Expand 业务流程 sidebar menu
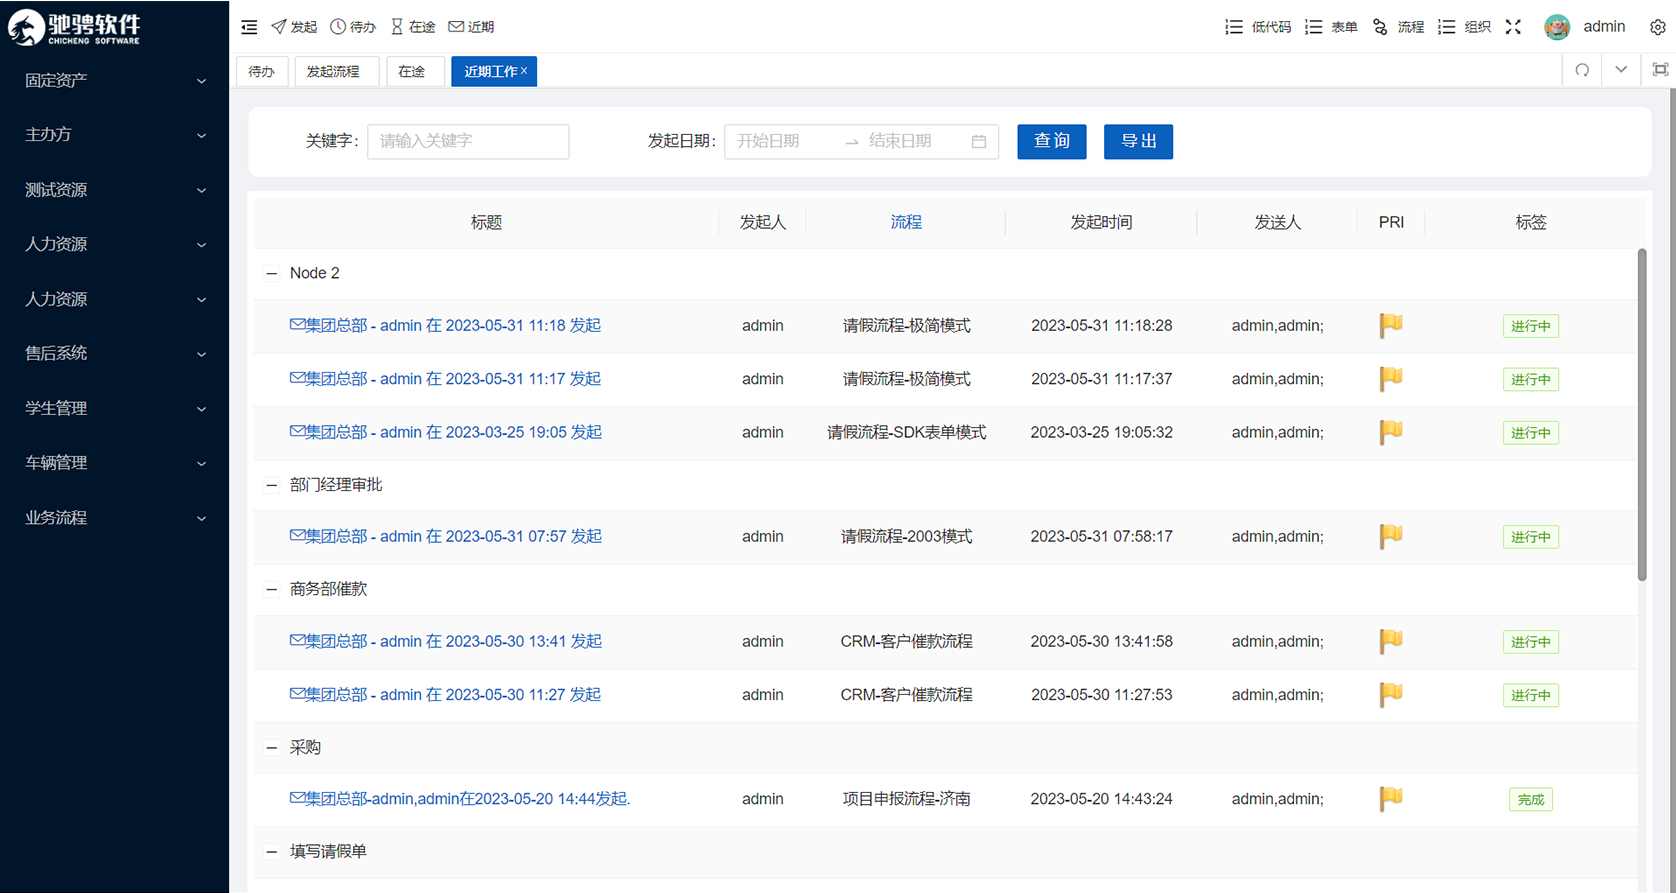Image resolution: width=1676 pixels, height=893 pixels. click(x=115, y=518)
